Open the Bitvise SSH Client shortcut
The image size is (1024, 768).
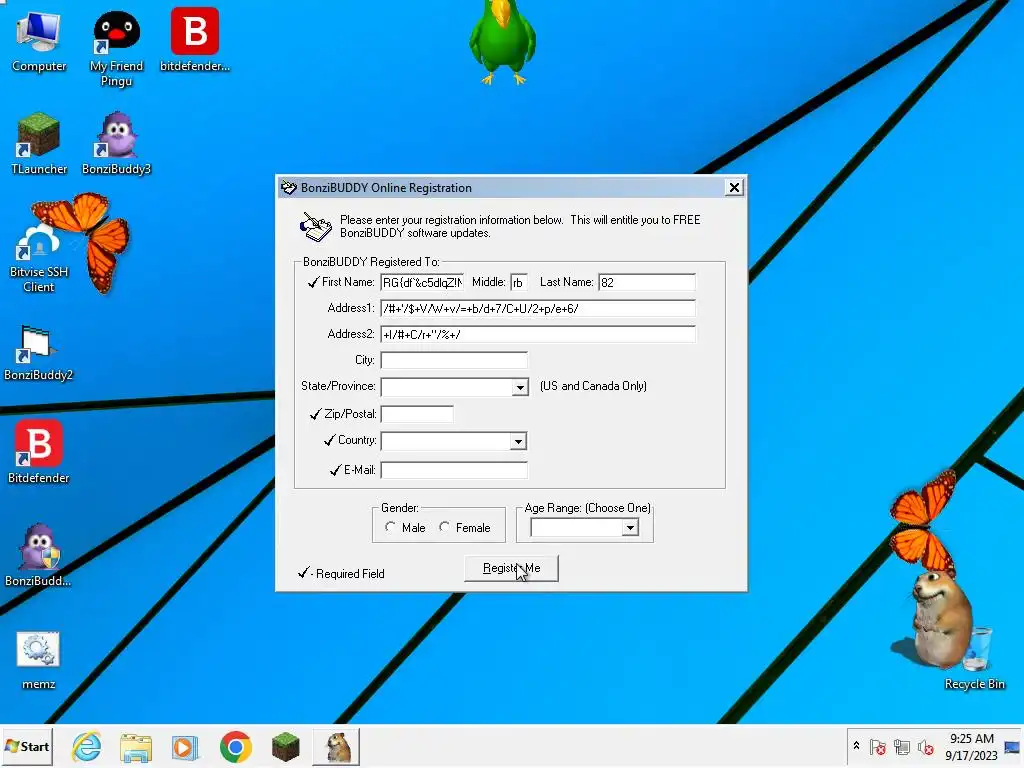pos(39,258)
